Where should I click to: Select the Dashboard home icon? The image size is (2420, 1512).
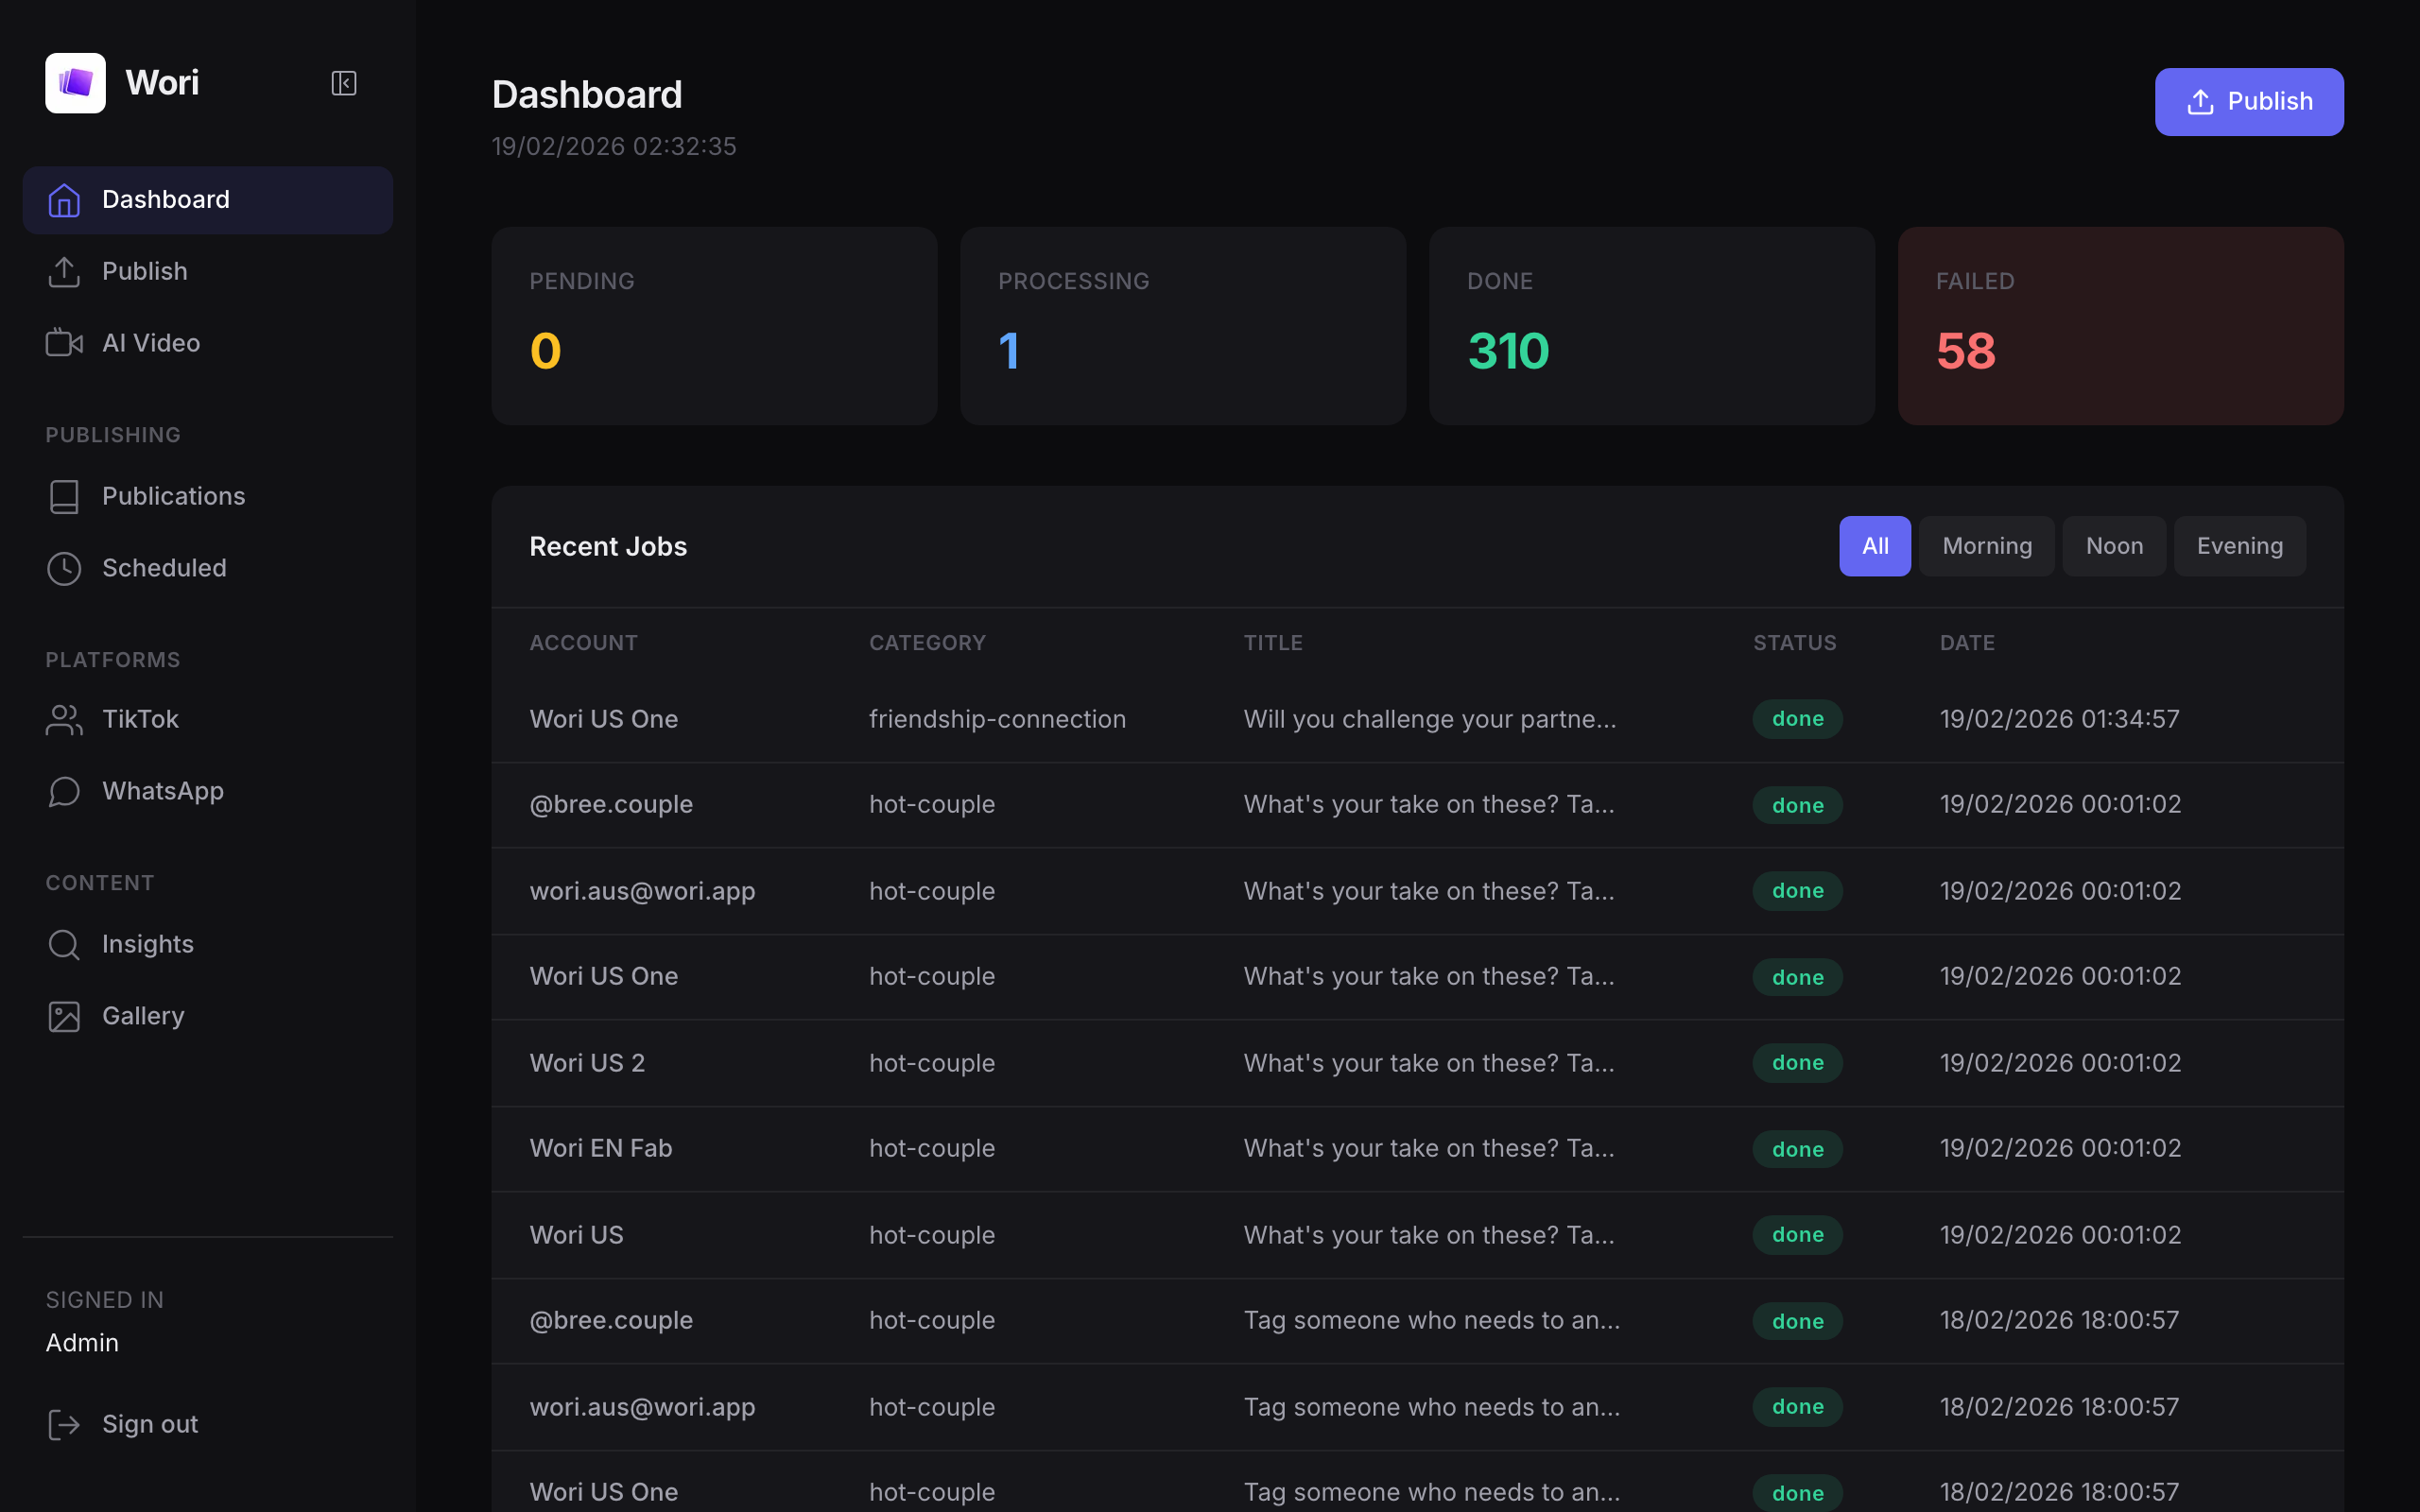tap(64, 200)
